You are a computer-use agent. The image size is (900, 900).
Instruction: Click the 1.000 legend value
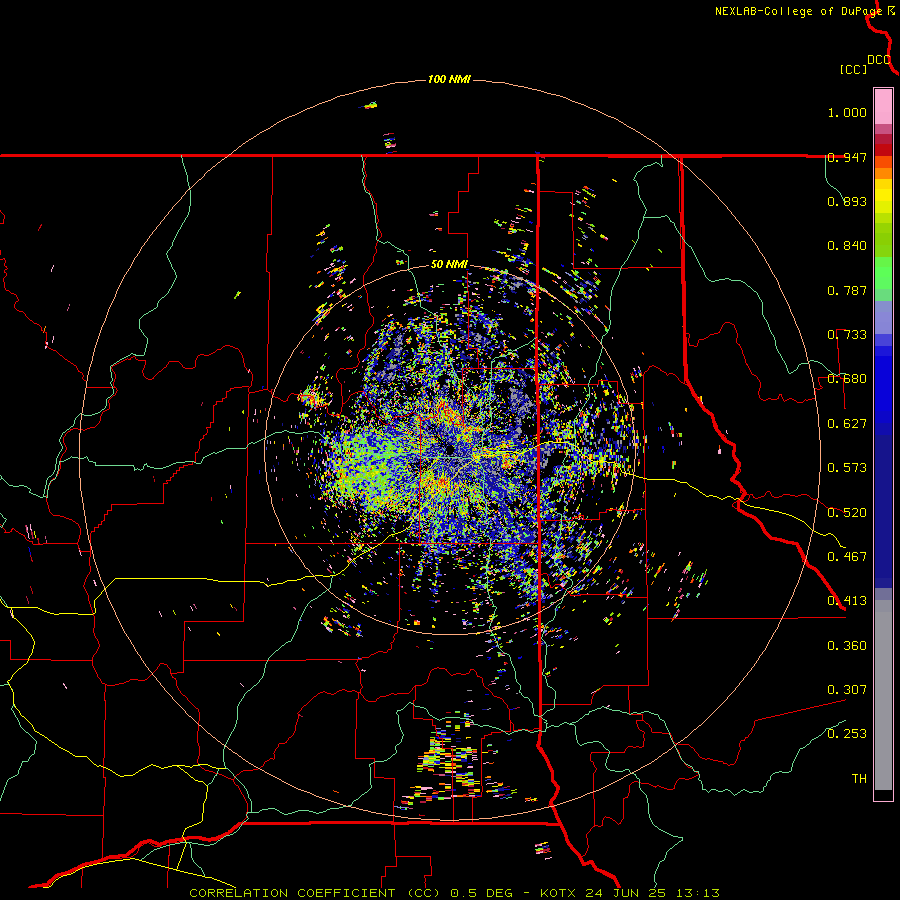(x=847, y=112)
